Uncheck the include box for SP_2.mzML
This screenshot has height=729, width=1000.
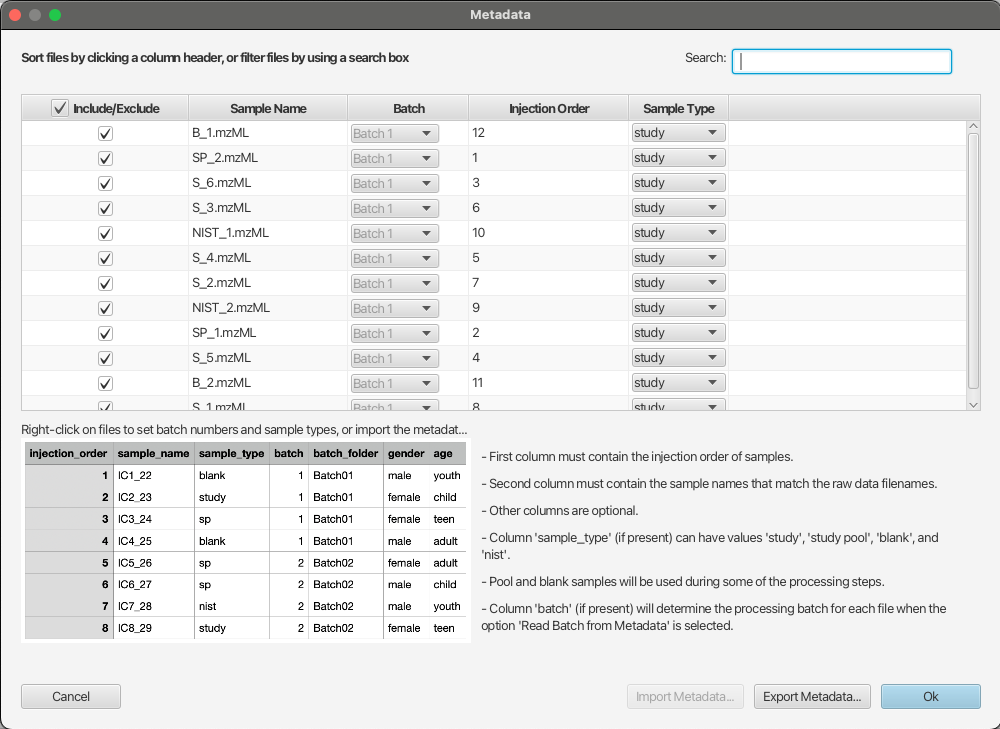(105, 158)
